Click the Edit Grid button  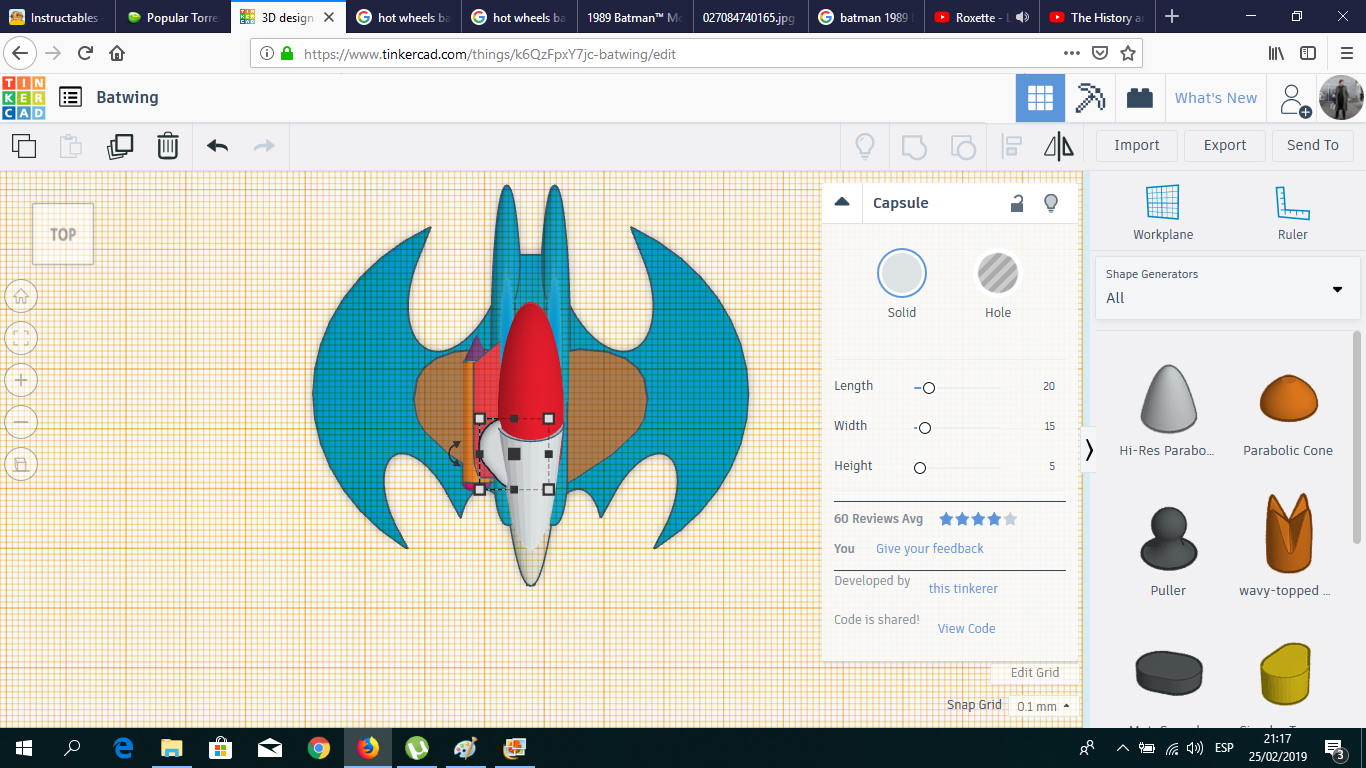tap(1034, 672)
